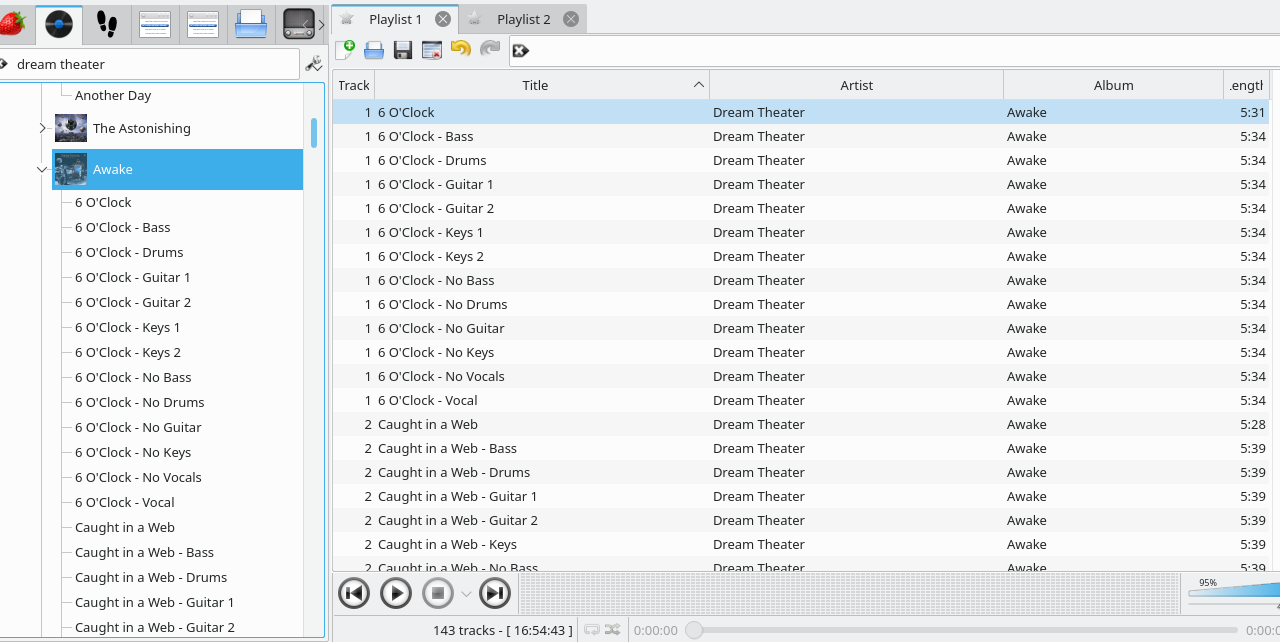Open collection options wrench menu
1280x642 pixels.
[x=313, y=64]
